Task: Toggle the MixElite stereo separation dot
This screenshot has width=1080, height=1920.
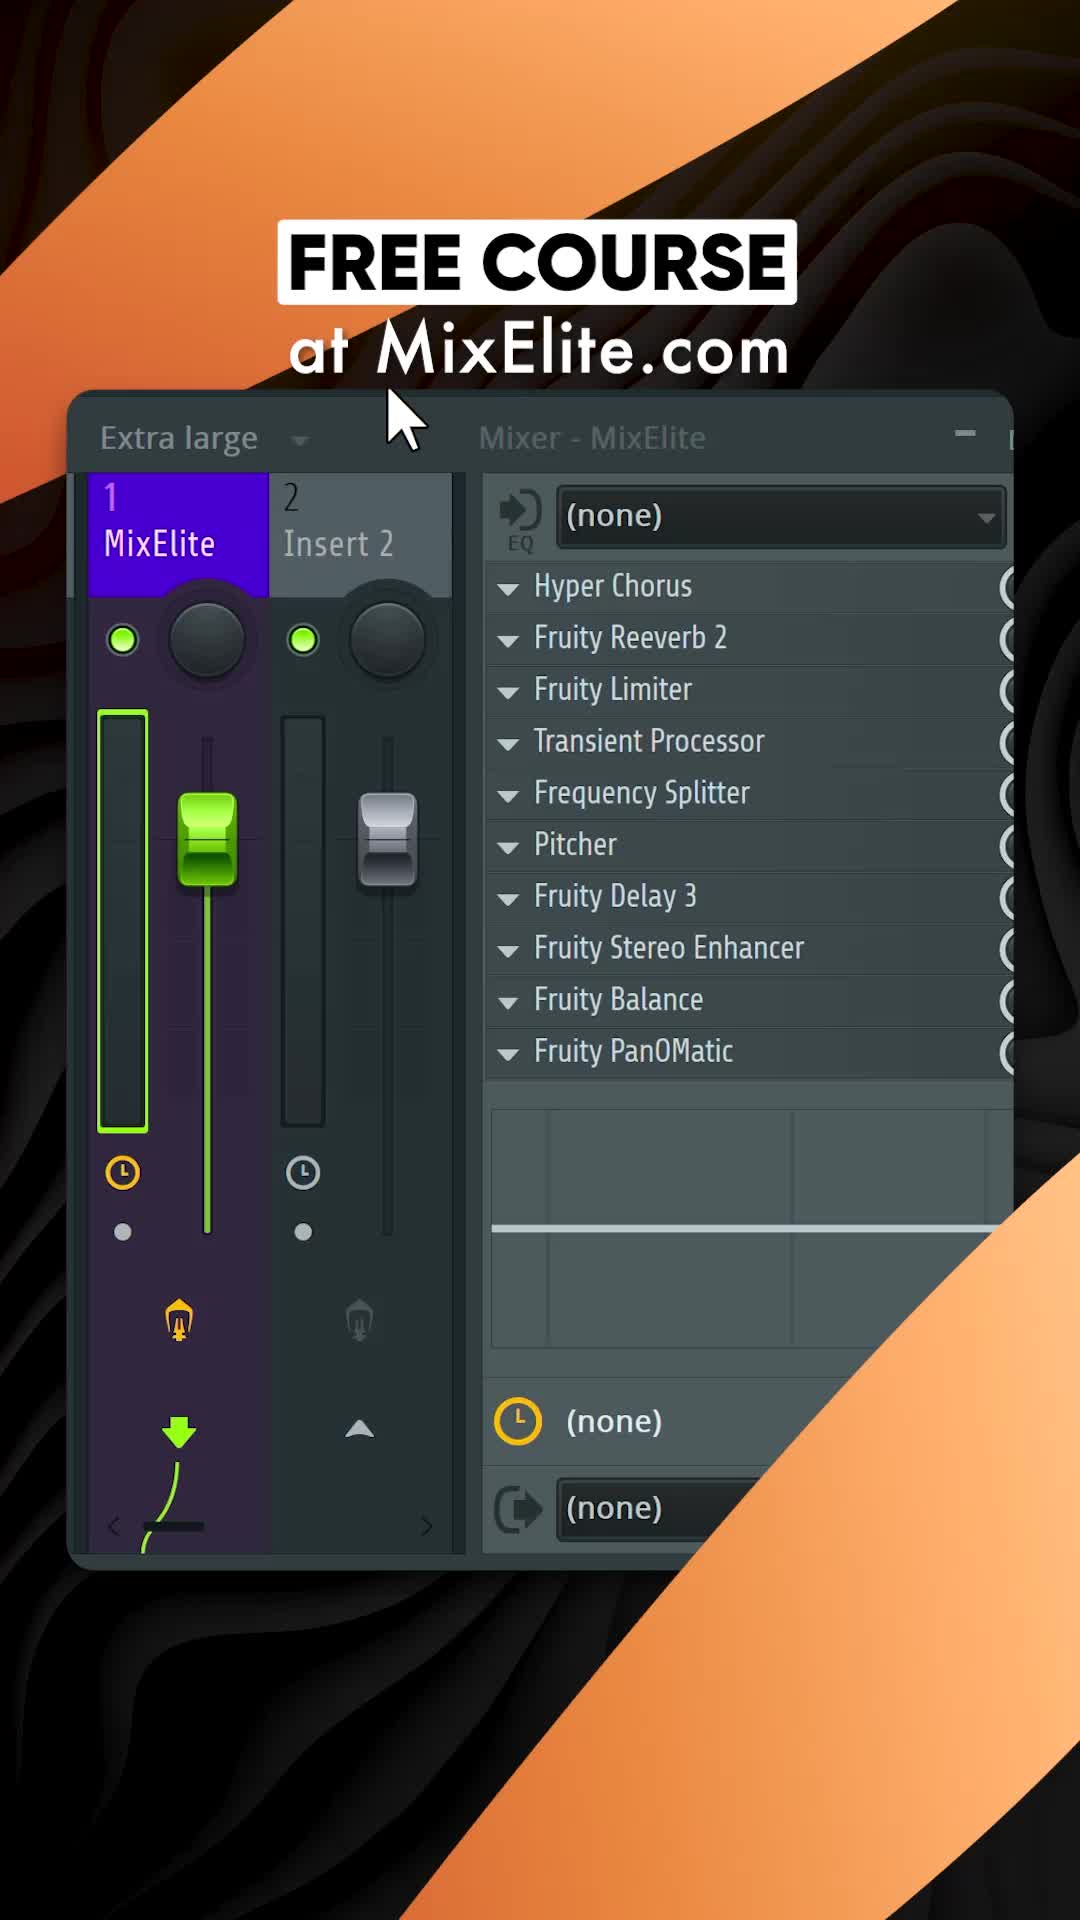Action: point(123,1232)
